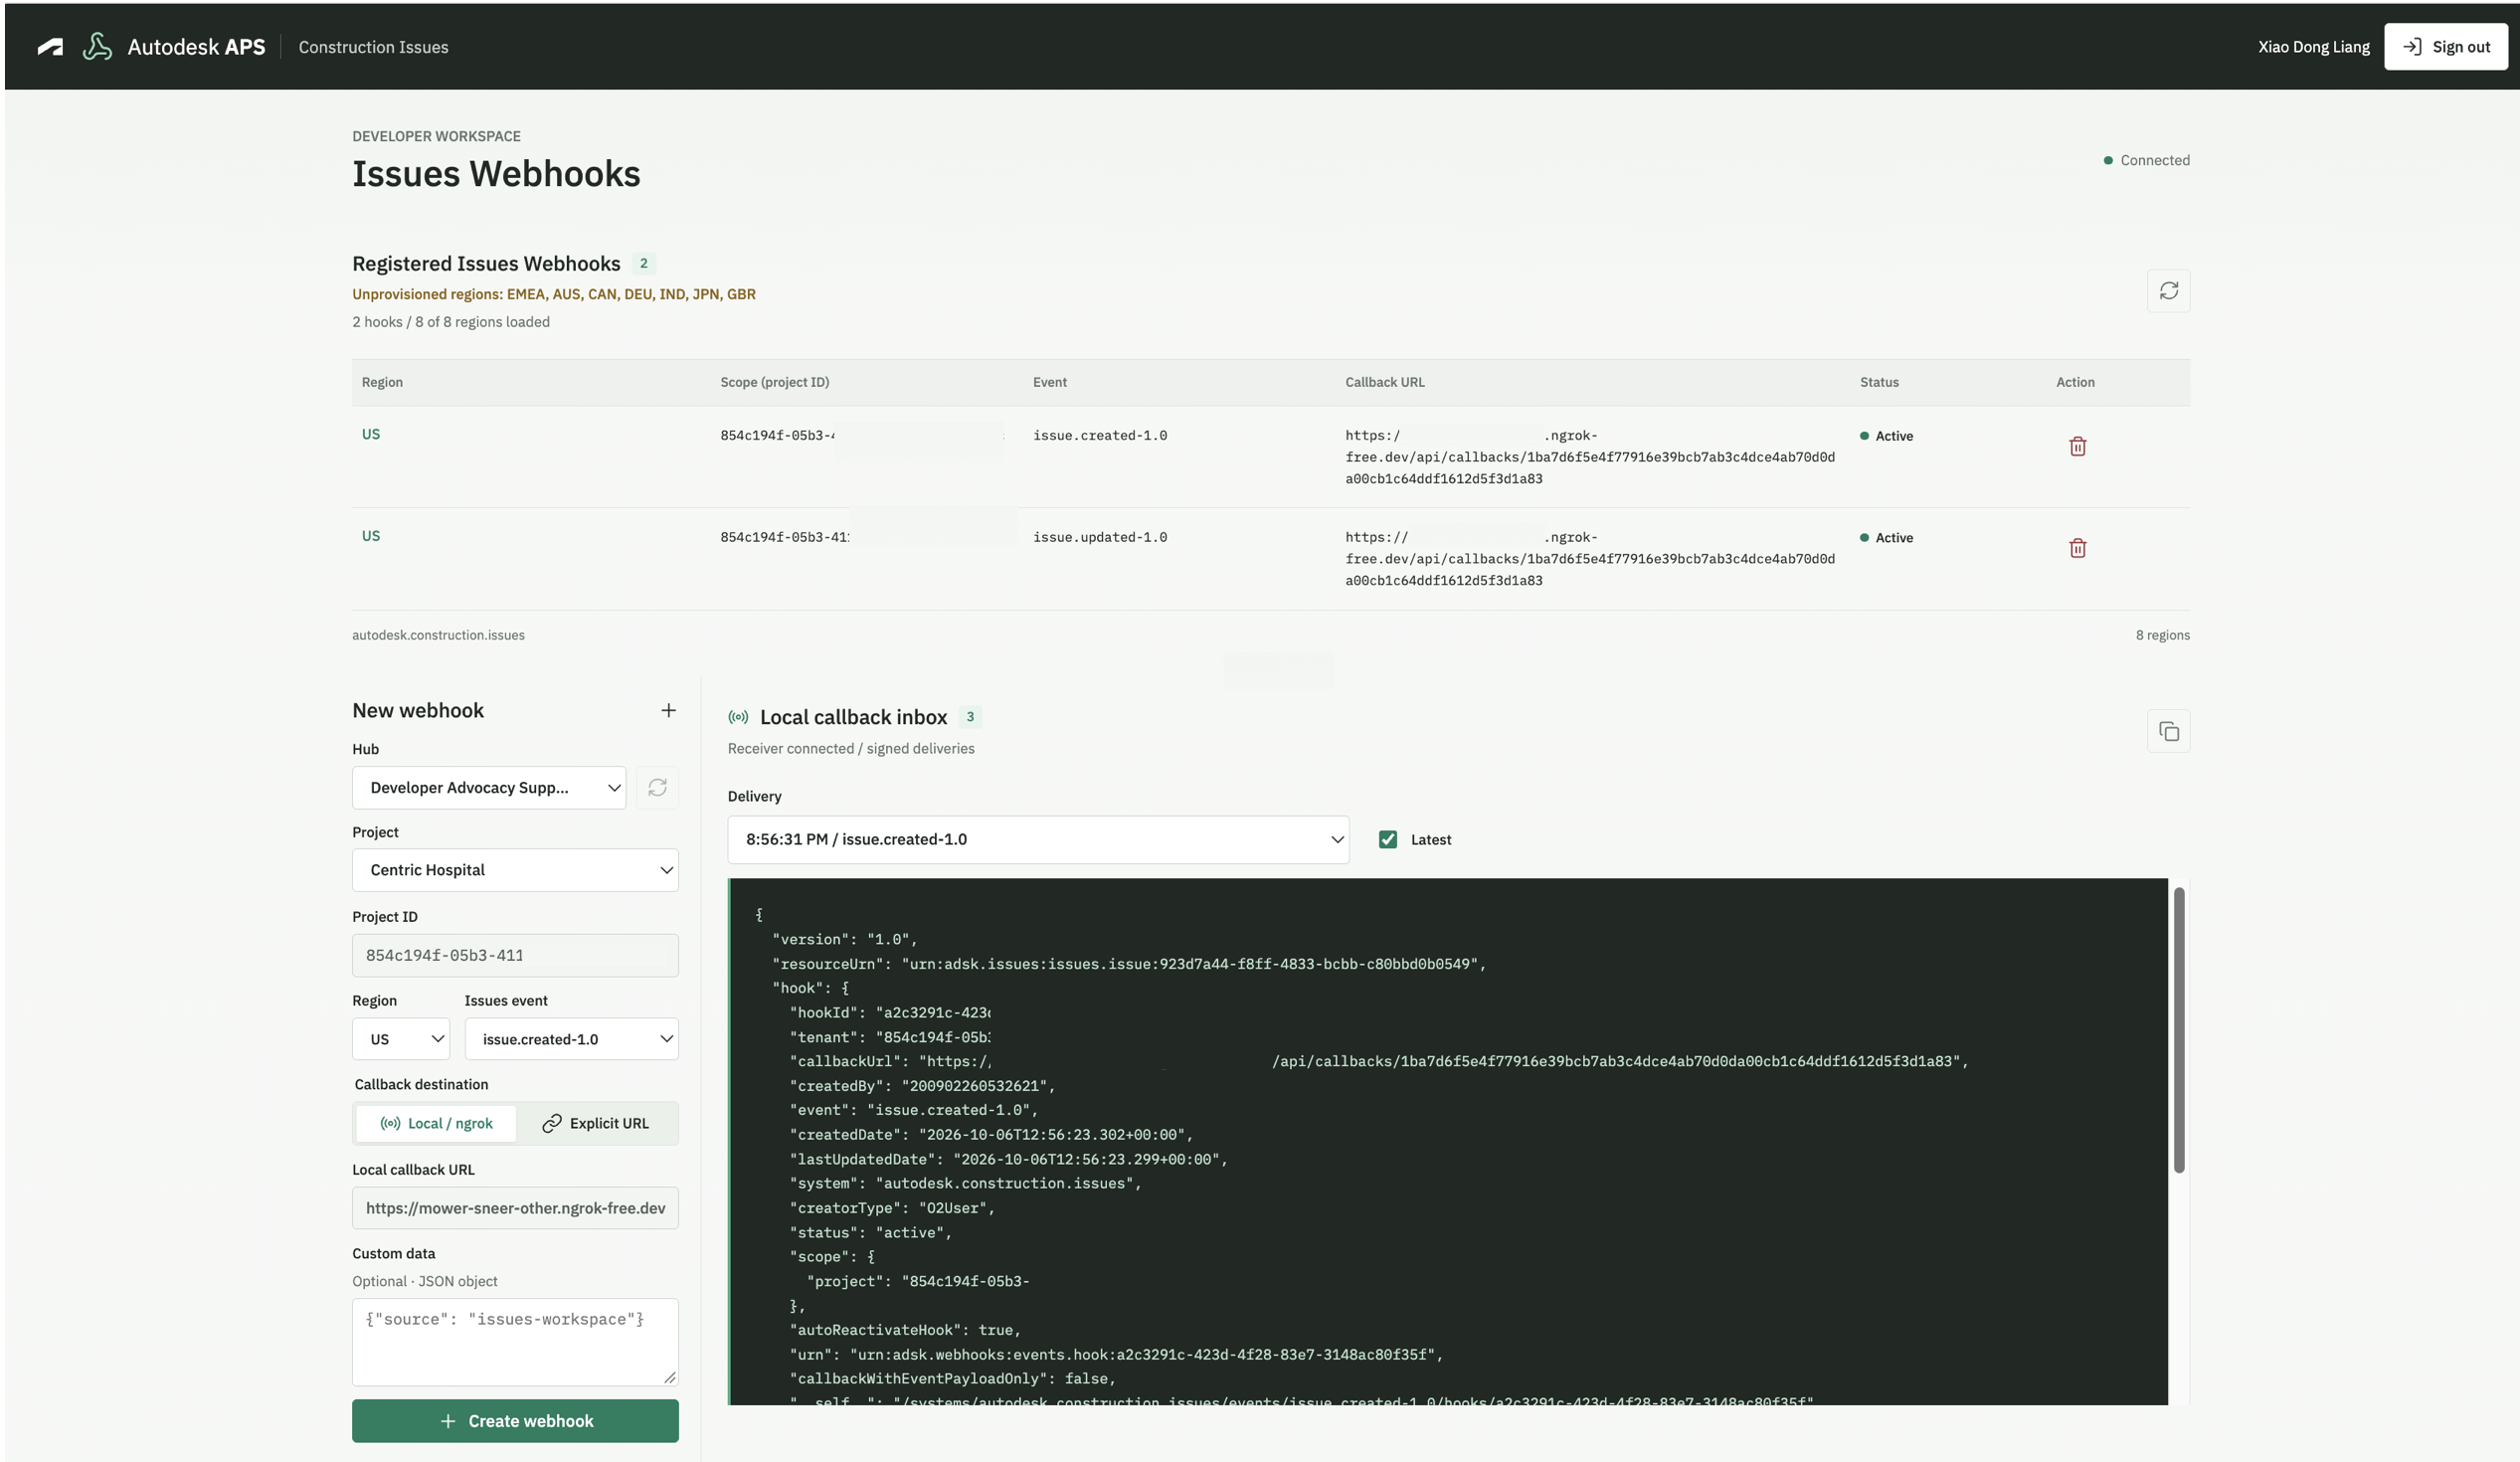Copy the callback inbox payload

2168,732
